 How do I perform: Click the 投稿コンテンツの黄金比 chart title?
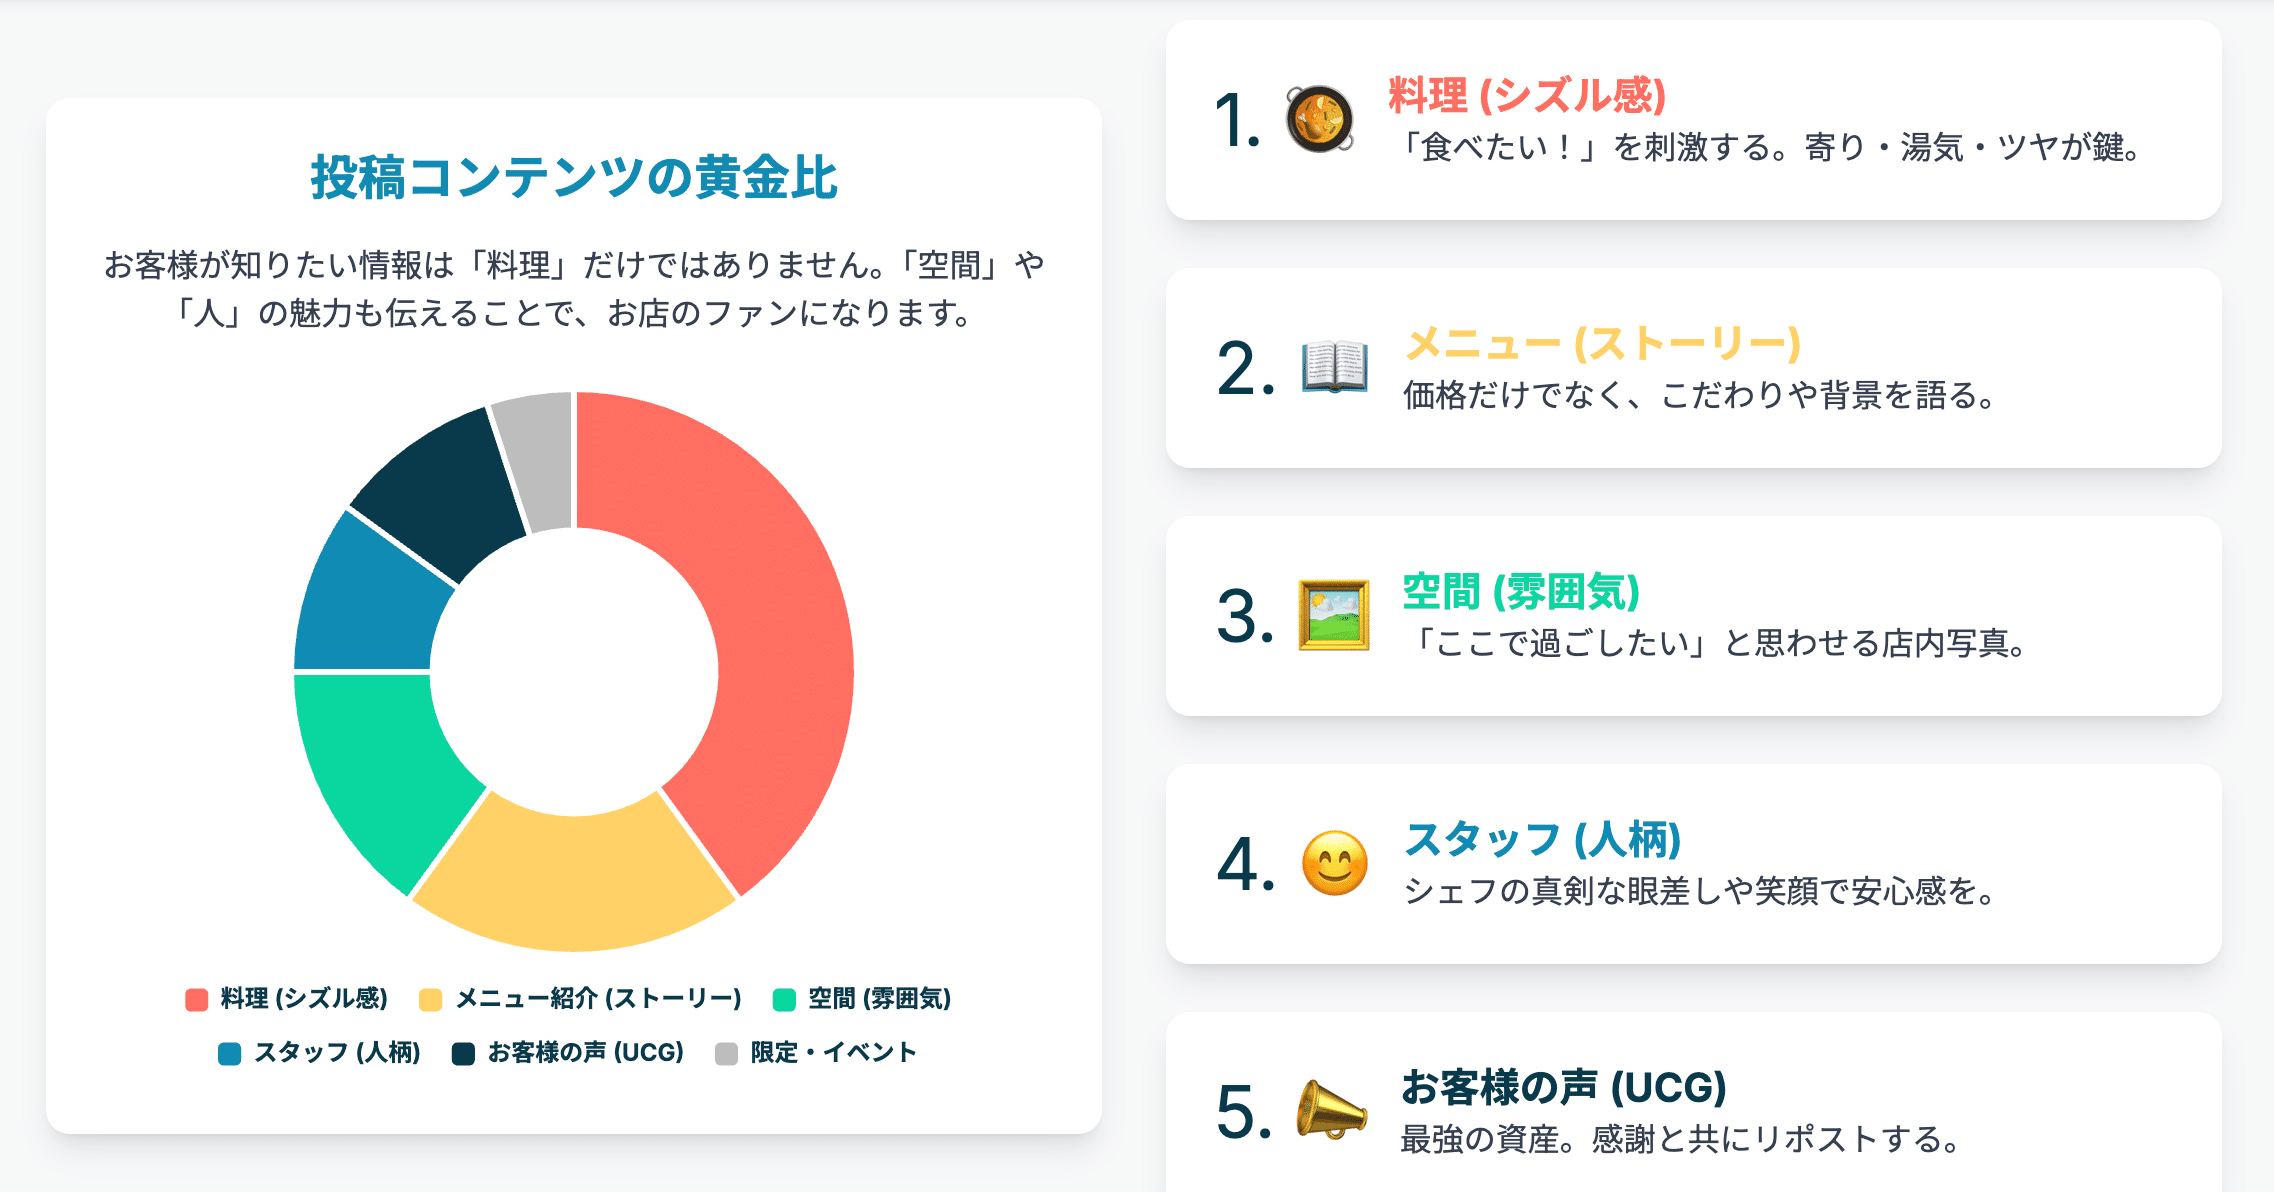point(574,178)
